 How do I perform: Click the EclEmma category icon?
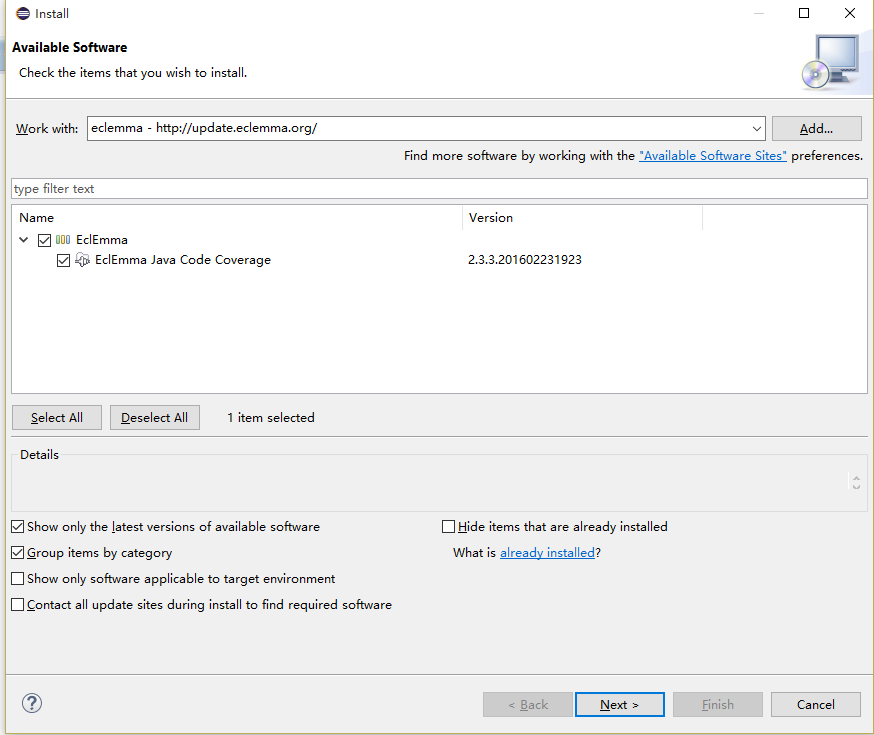point(63,240)
